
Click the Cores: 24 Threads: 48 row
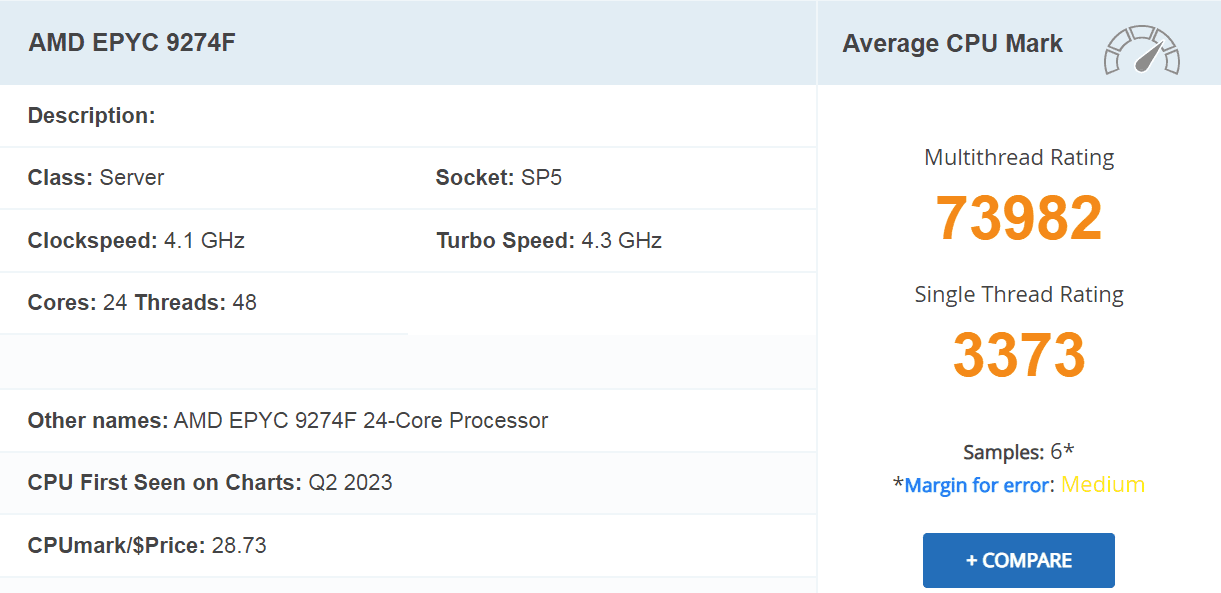(x=142, y=303)
